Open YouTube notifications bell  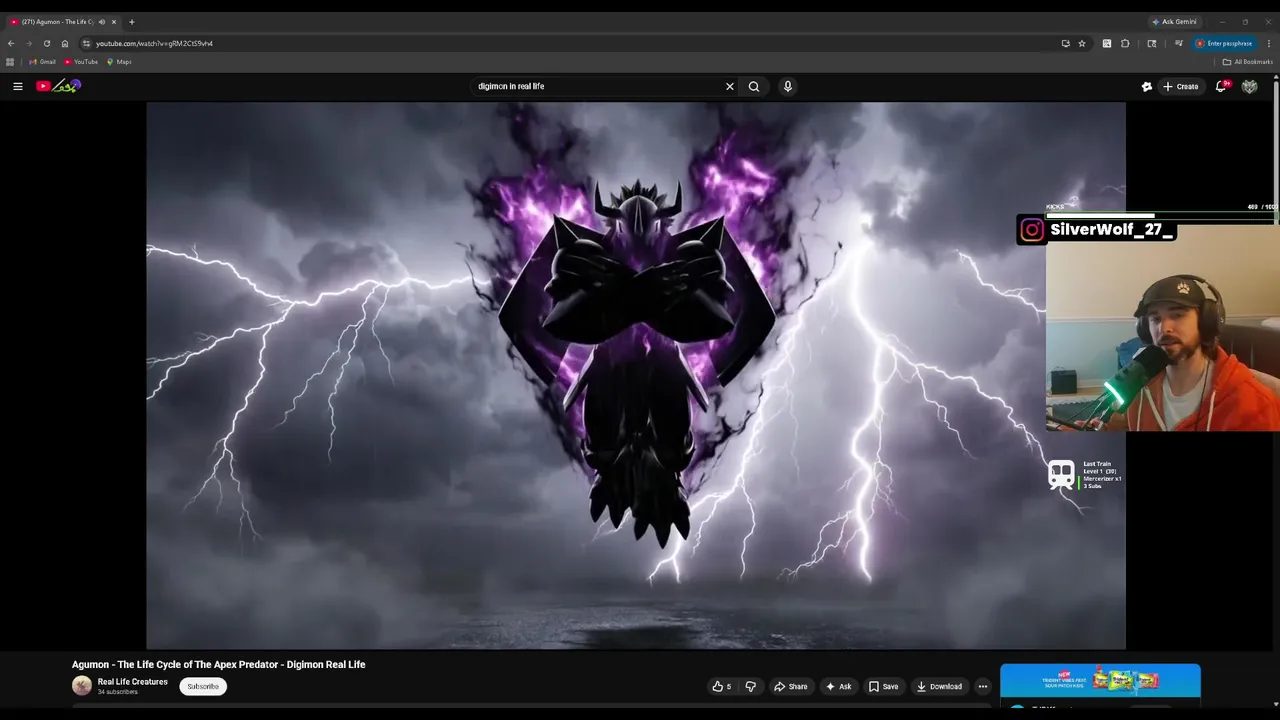[1221, 86]
